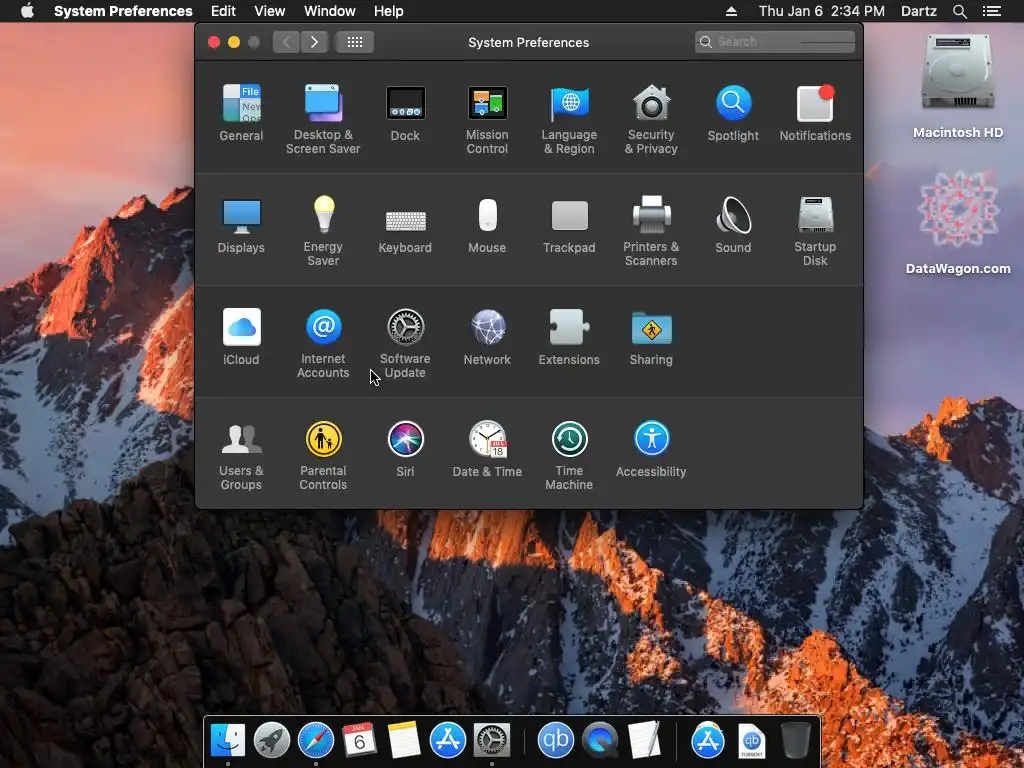The width and height of the screenshot is (1024, 768).
Task: Open the Trash in the Dock
Action: coord(795,740)
